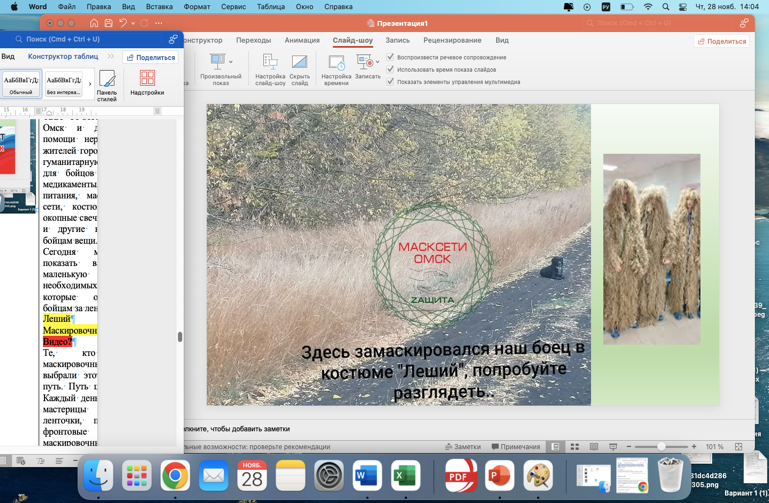The height and width of the screenshot is (503, 769).
Task: Click the Redo icon in PowerPoint title bar
Action: point(144,23)
